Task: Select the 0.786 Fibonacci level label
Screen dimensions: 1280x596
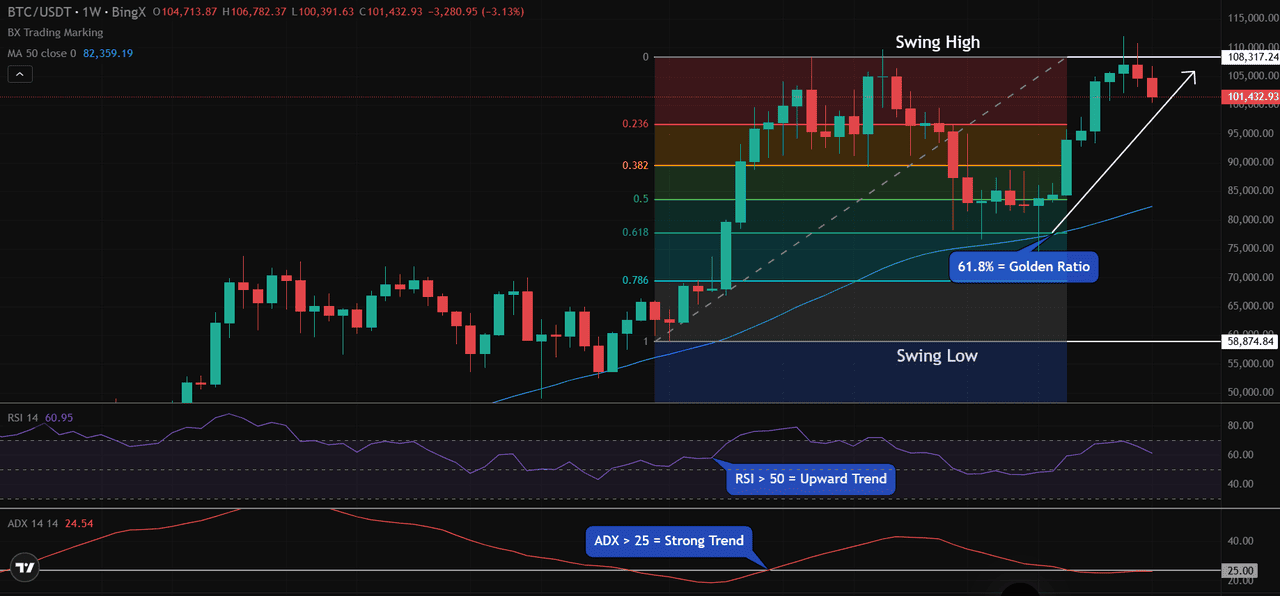Action: pyautogui.click(x=635, y=281)
